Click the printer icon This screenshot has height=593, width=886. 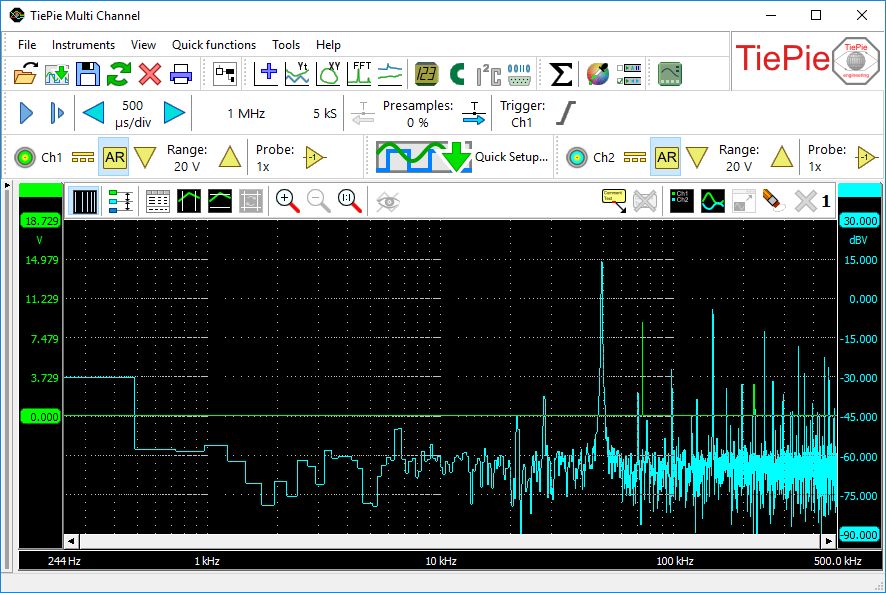181,73
